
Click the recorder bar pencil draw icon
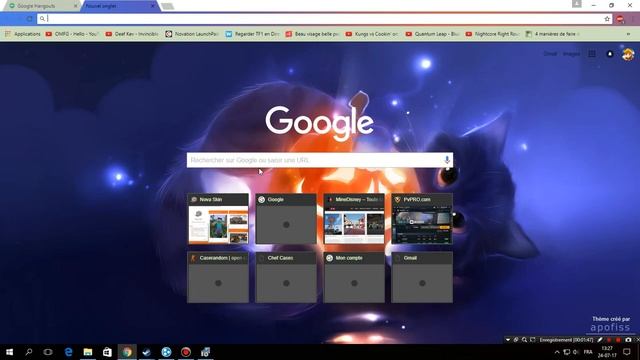pos(600,340)
